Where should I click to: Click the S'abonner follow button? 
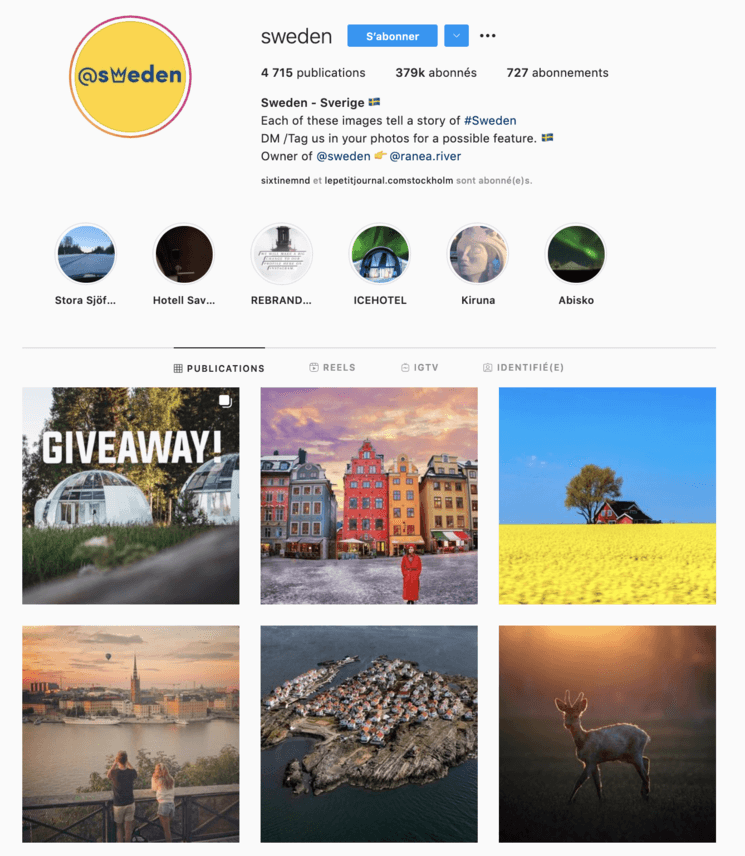(392, 35)
